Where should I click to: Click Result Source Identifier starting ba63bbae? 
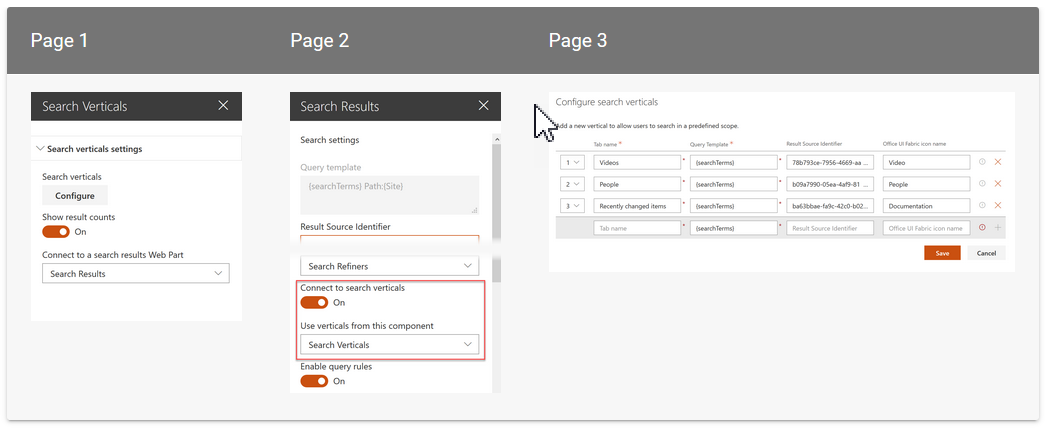(830, 206)
